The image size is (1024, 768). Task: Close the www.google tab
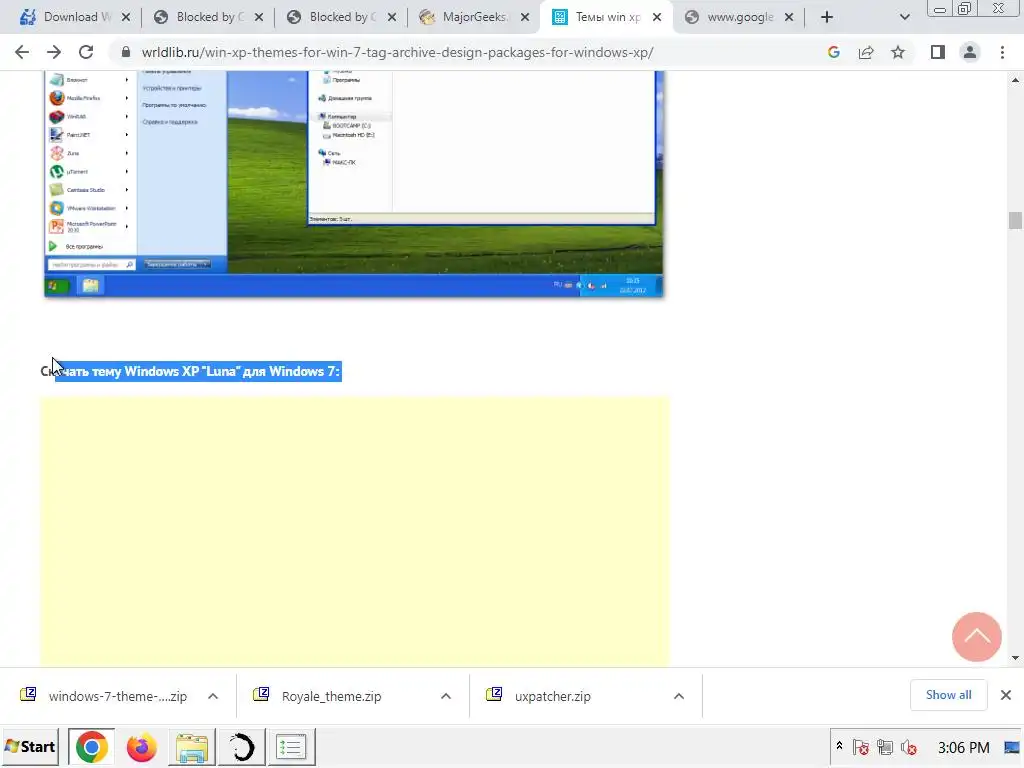pyautogui.click(x=789, y=18)
